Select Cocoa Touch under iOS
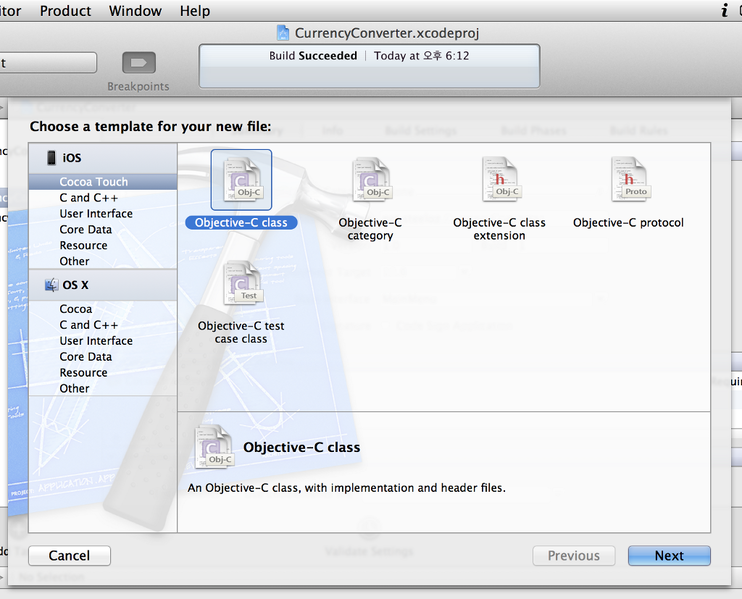The width and height of the screenshot is (742, 599). coord(93,182)
